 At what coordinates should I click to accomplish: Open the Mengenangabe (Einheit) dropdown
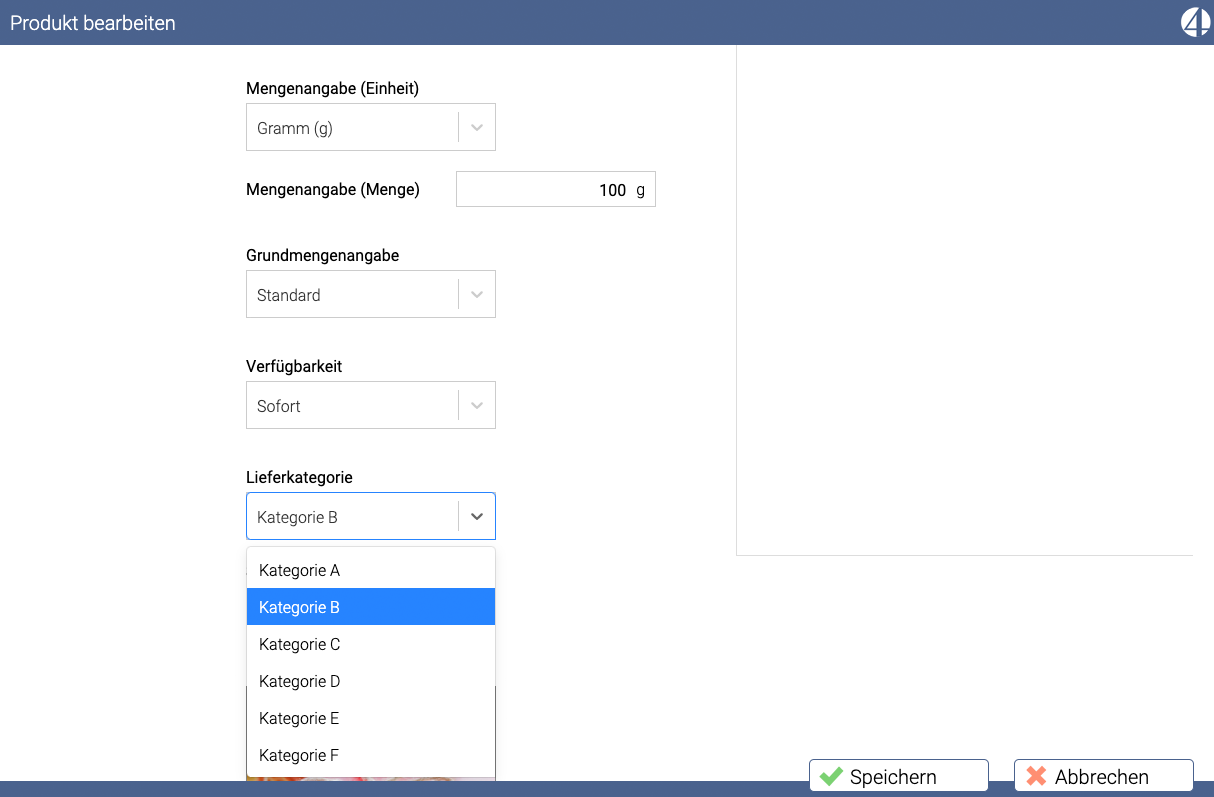(371, 128)
